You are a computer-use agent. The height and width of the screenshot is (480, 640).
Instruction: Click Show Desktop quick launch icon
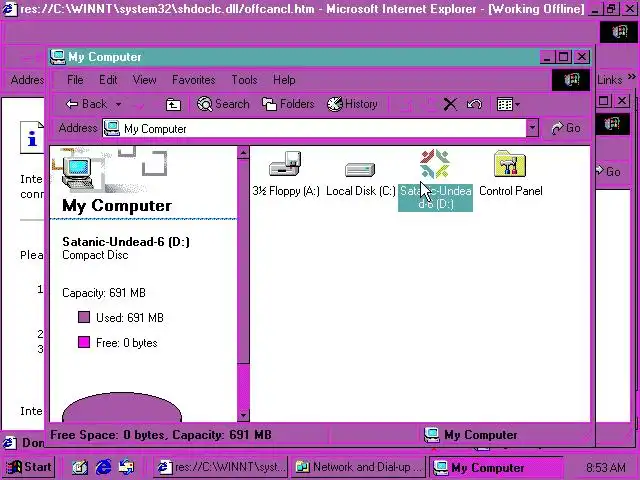click(80, 467)
